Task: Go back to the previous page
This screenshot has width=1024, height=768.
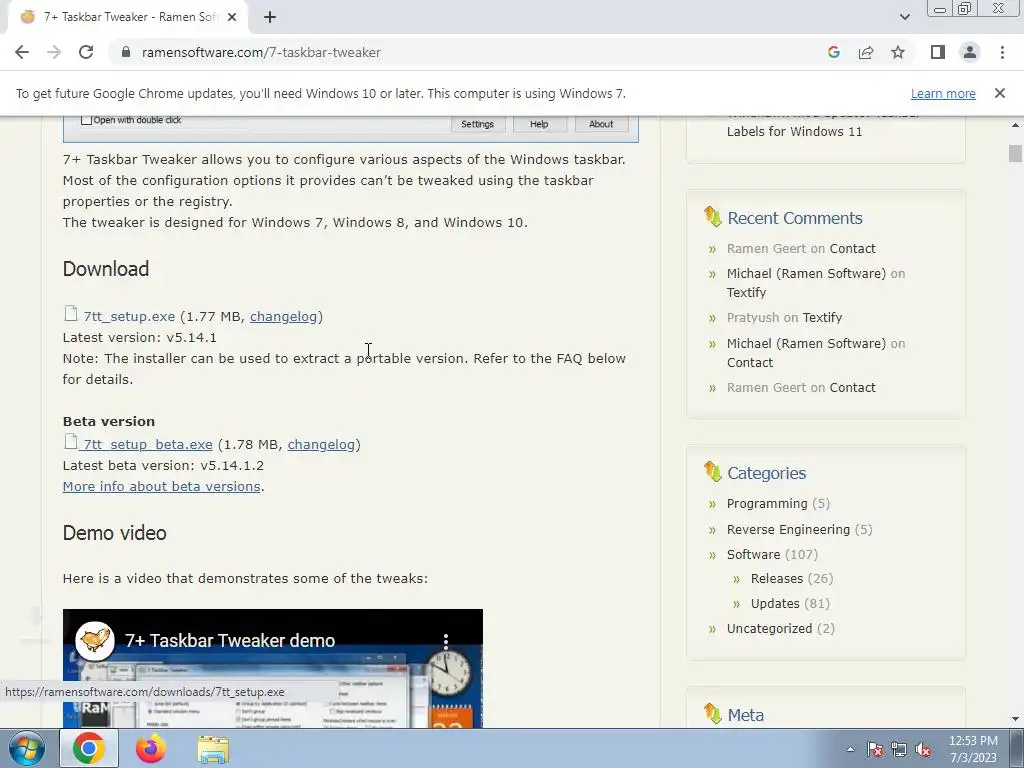Action: (x=22, y=52)
